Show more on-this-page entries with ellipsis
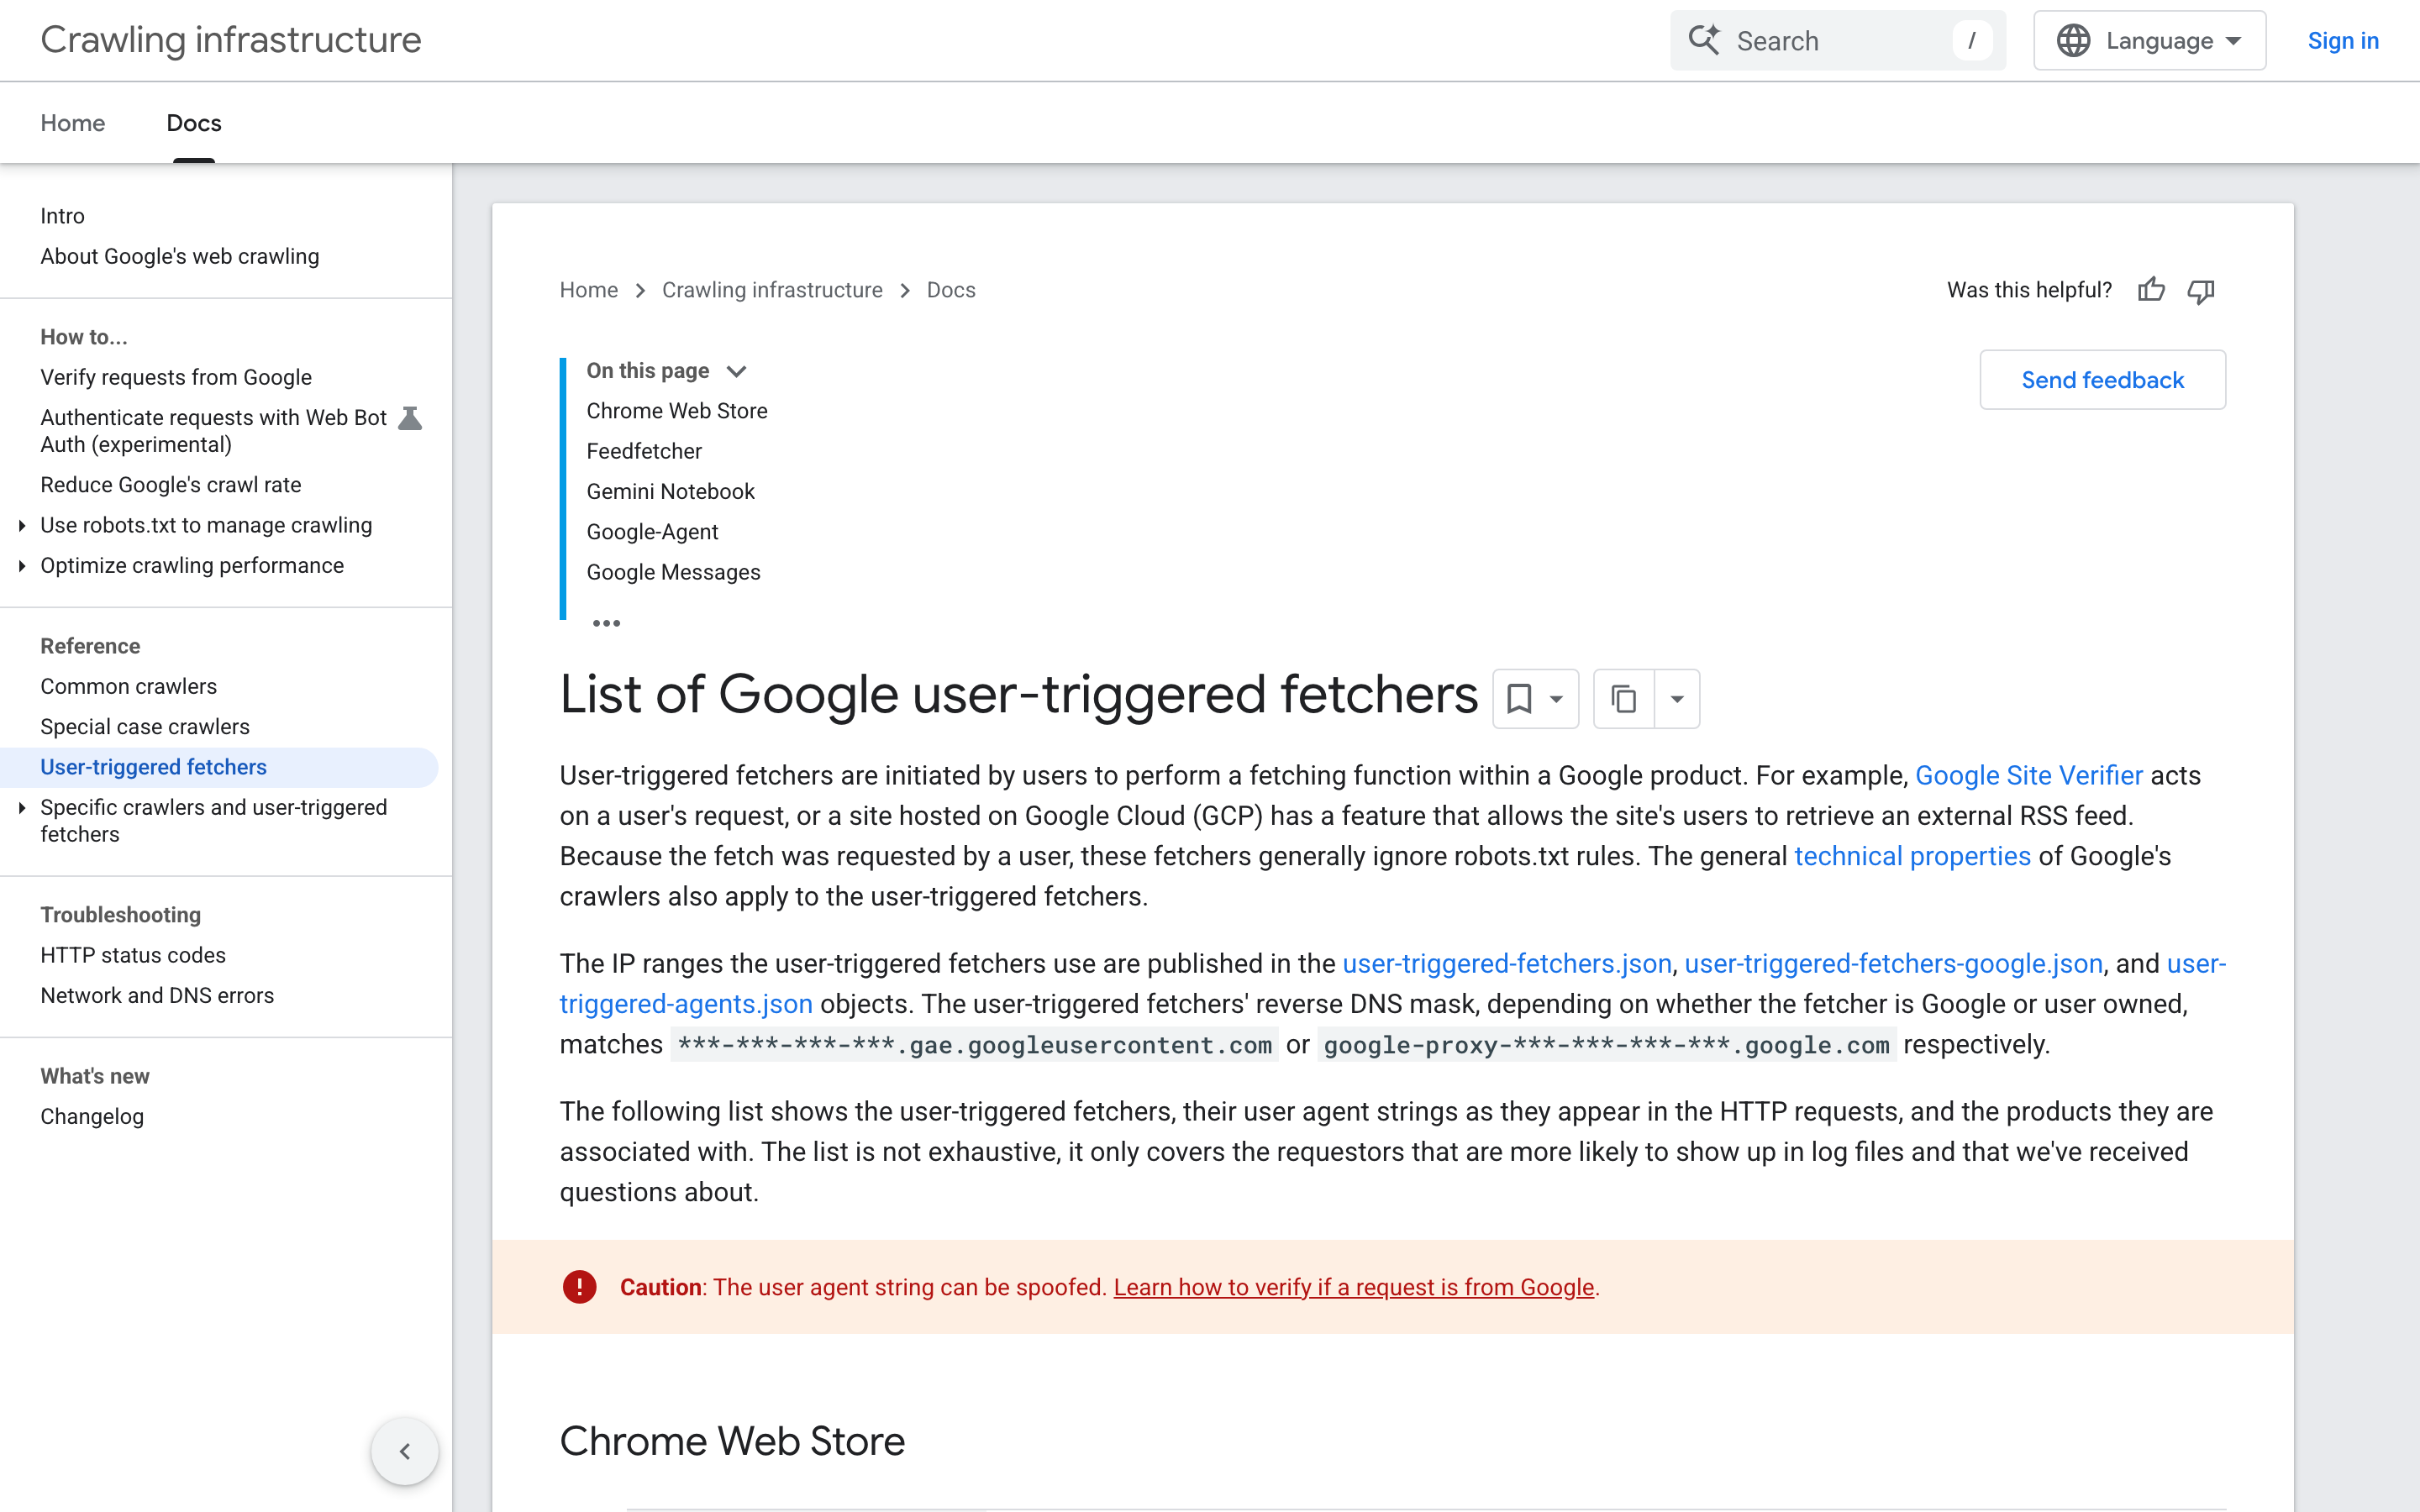Screen dimensions: 2420x1512 click(x=606, y=623)
